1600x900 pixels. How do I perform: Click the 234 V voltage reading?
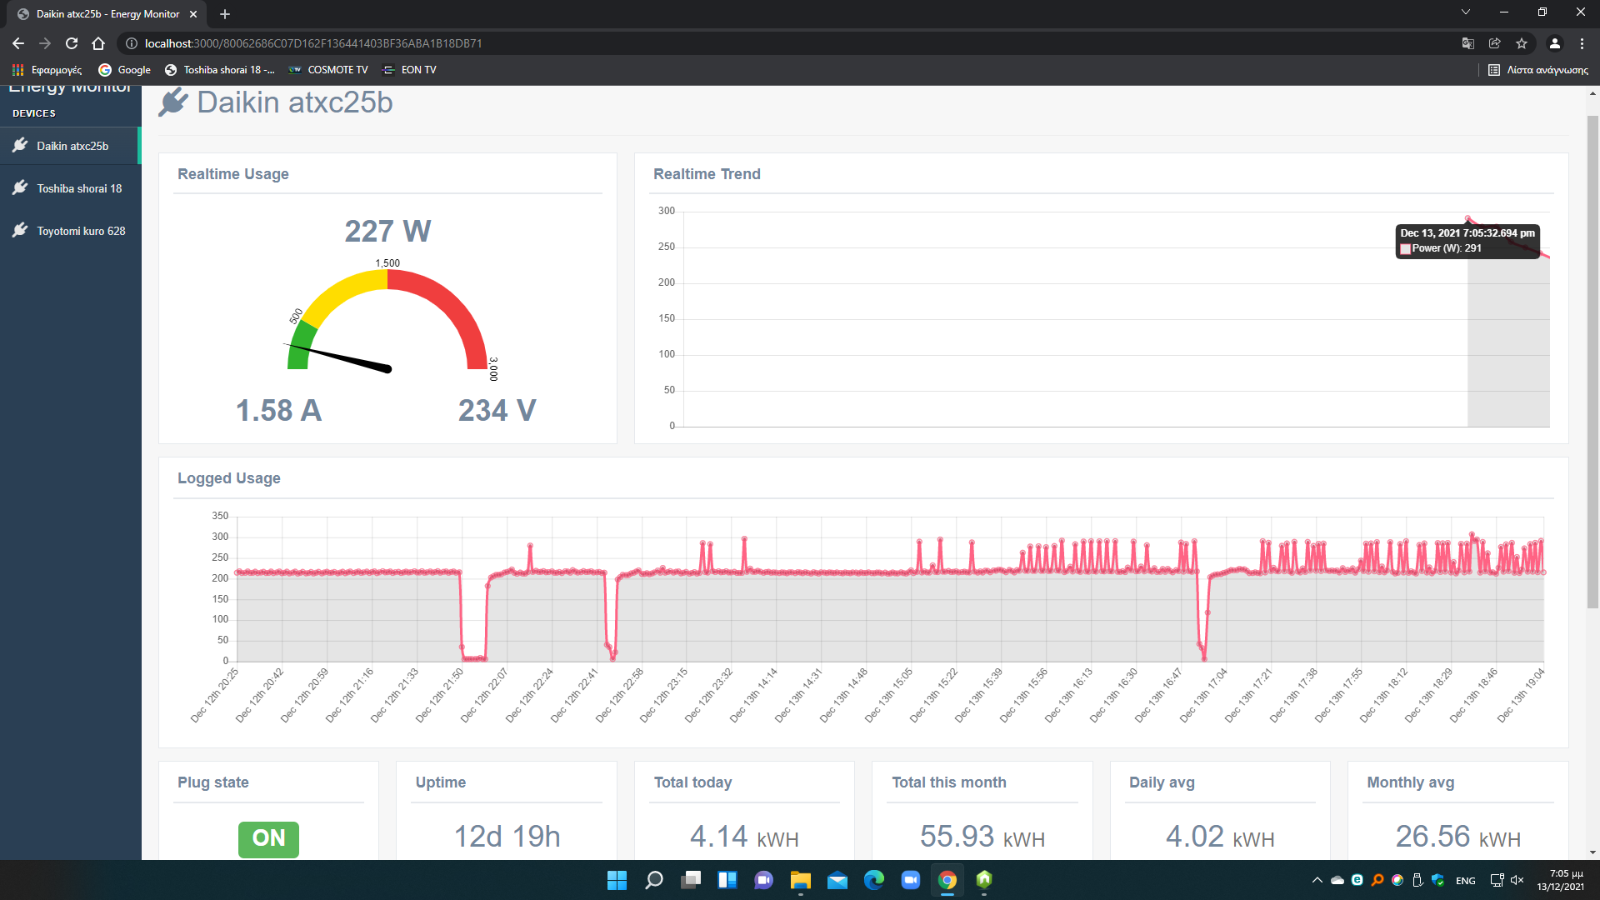click(x=497, y=410)
